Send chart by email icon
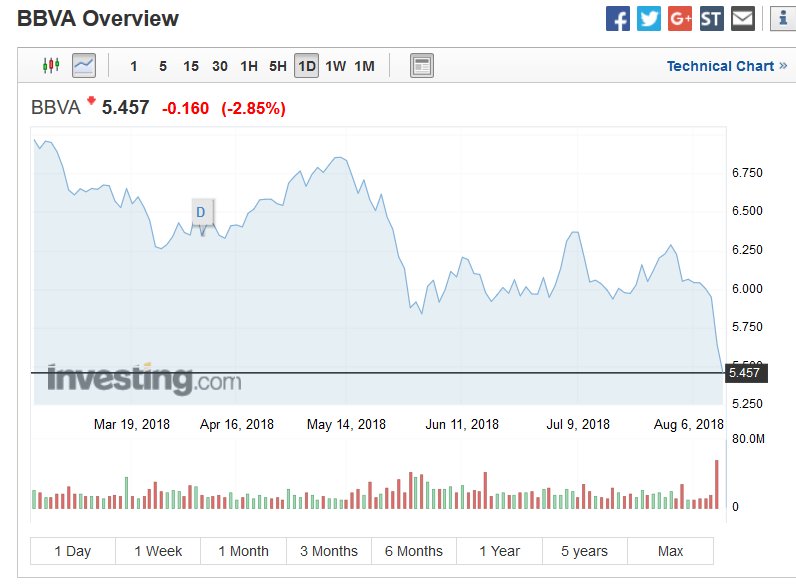 pyautogui.click(x=743, y=19)
